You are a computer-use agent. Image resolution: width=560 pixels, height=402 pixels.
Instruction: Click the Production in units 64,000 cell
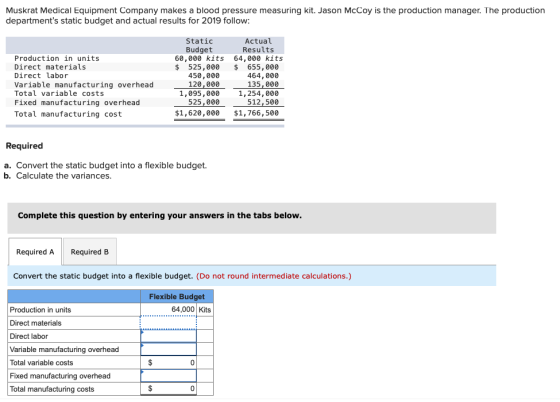click(168, 310)
